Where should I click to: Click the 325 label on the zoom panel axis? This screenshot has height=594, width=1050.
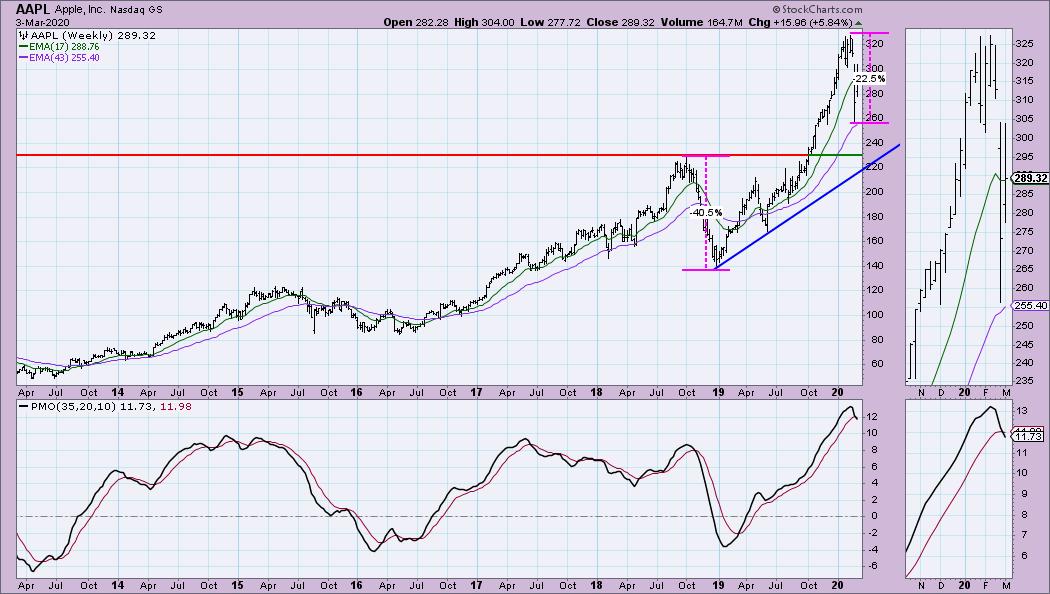point(1024,44)
